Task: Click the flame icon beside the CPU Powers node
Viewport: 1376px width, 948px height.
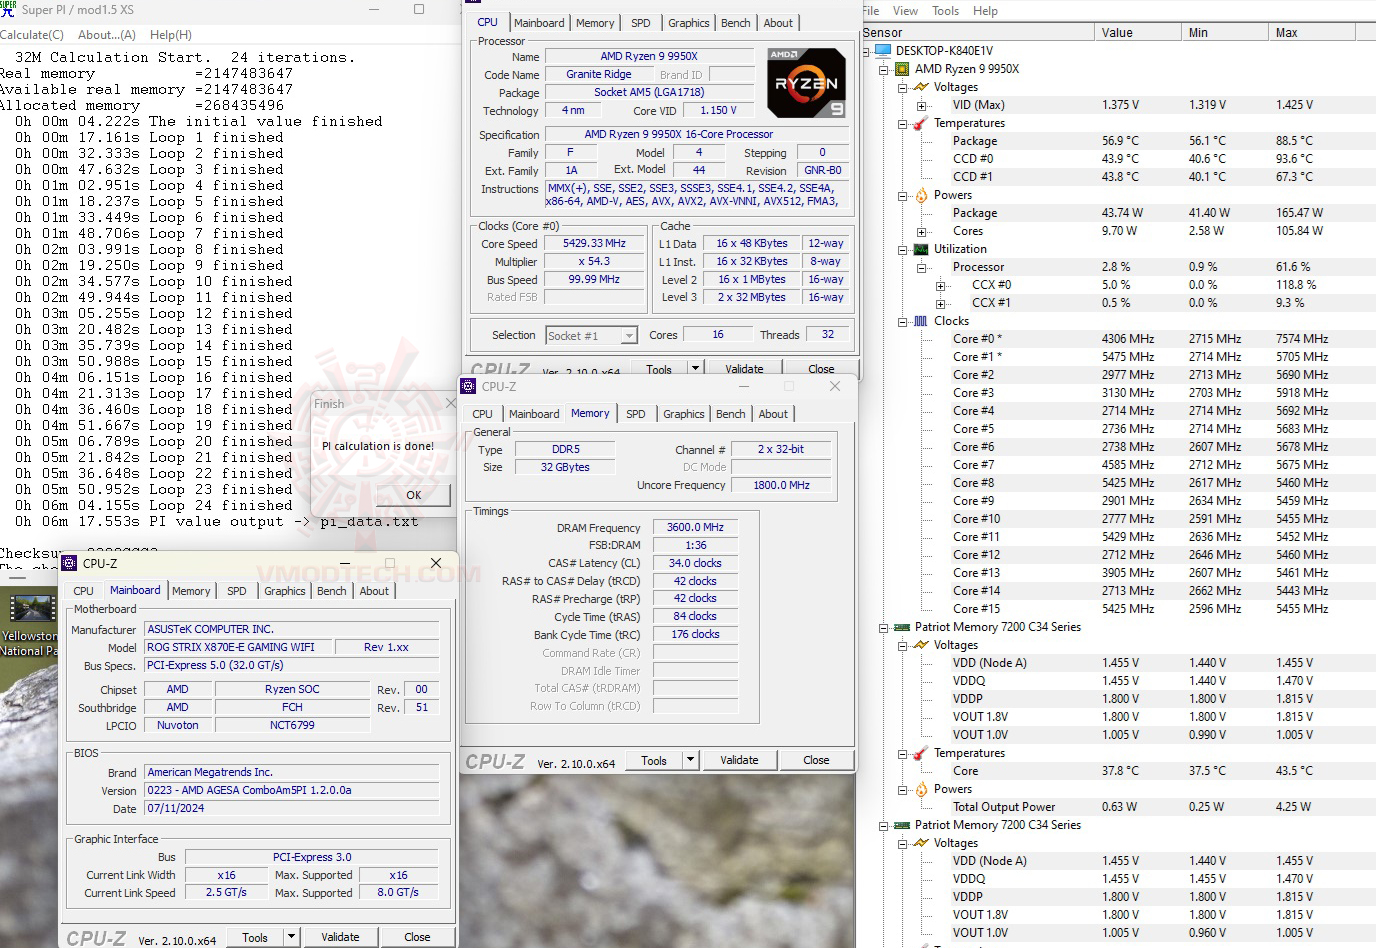Action: (x=921, y=195)
